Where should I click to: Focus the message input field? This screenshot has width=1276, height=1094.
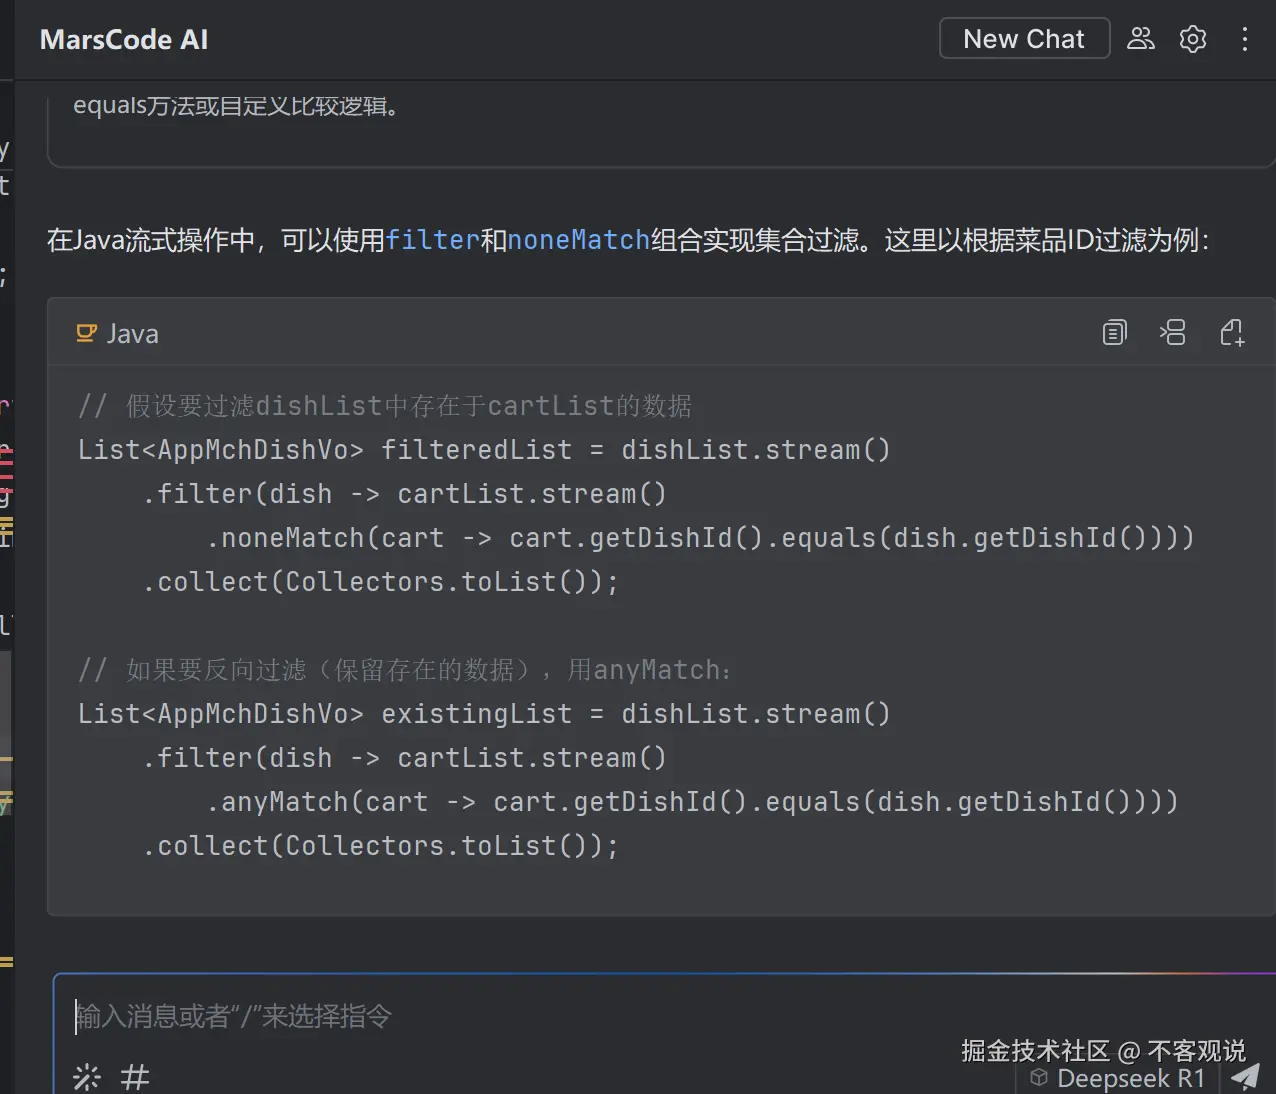pos(400,1016)
